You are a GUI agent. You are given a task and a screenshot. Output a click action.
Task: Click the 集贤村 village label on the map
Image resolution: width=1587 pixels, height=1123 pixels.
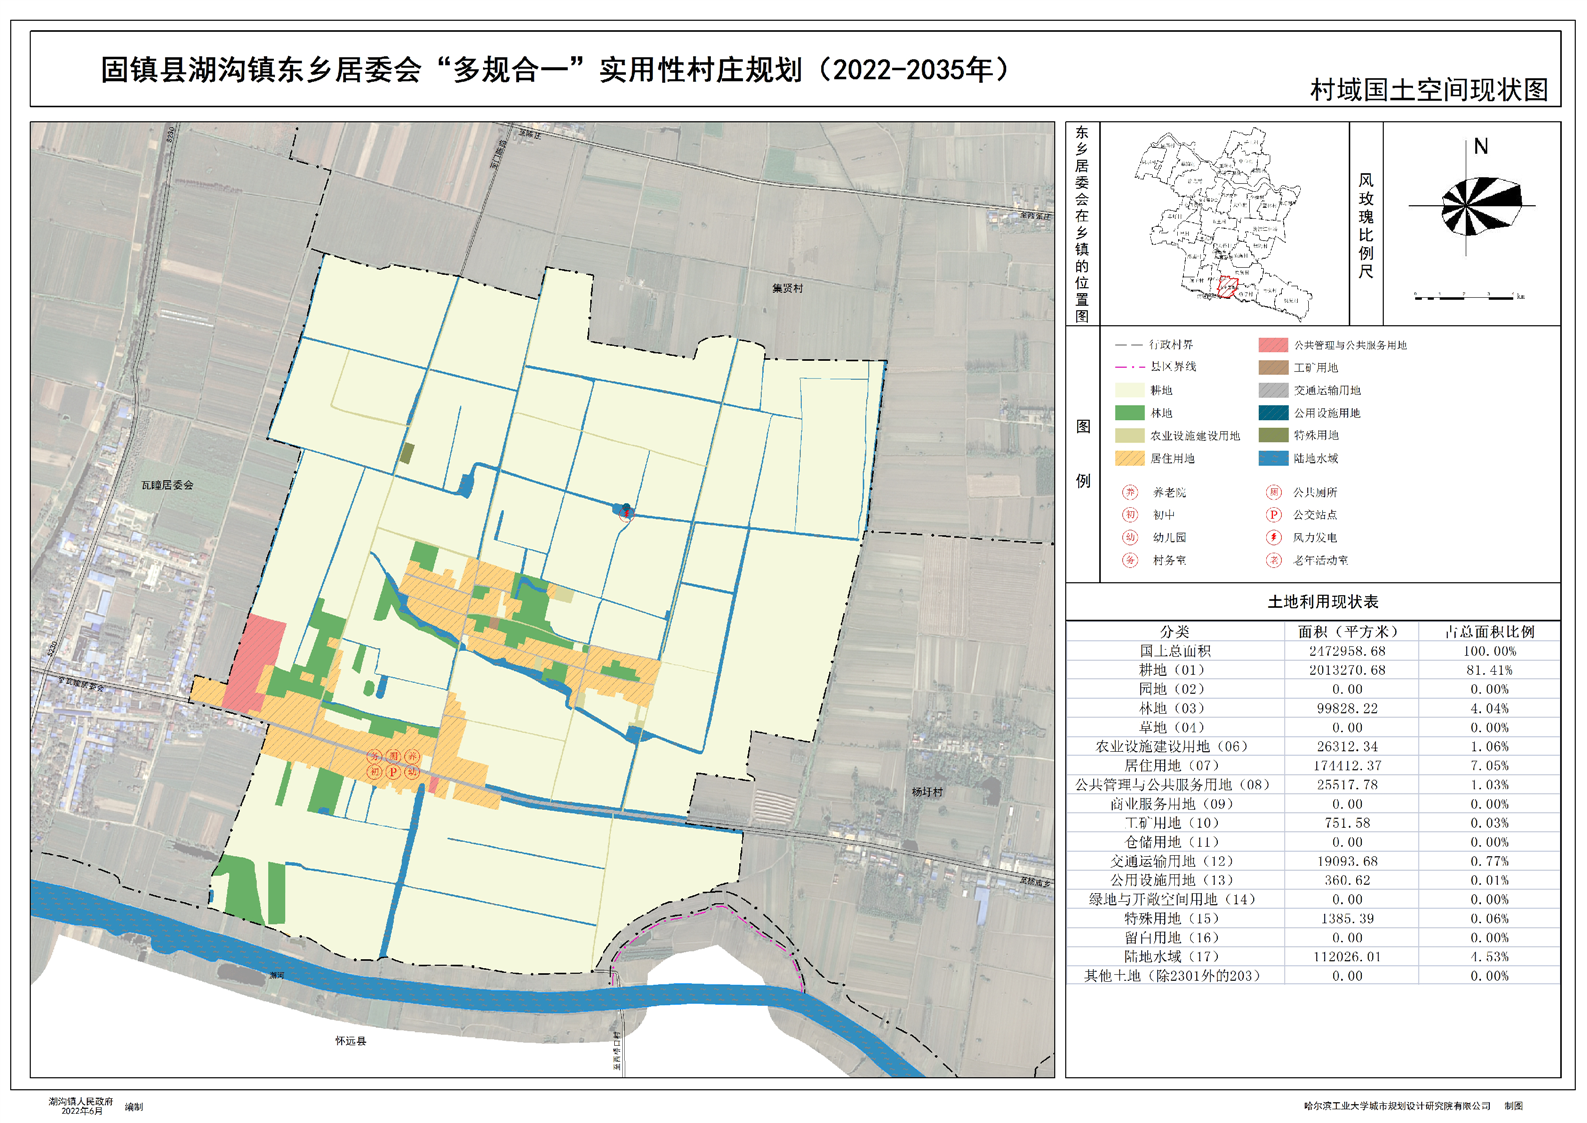click(787, 288)
